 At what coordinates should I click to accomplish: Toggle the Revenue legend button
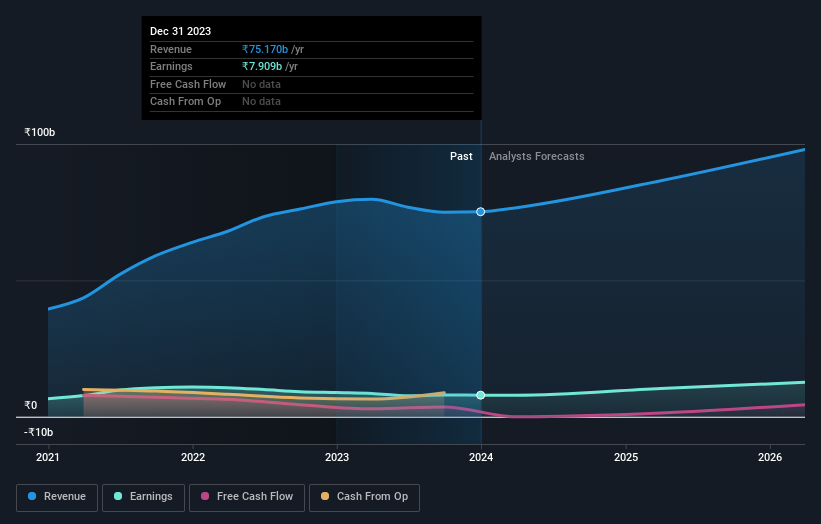coord(57,497)
